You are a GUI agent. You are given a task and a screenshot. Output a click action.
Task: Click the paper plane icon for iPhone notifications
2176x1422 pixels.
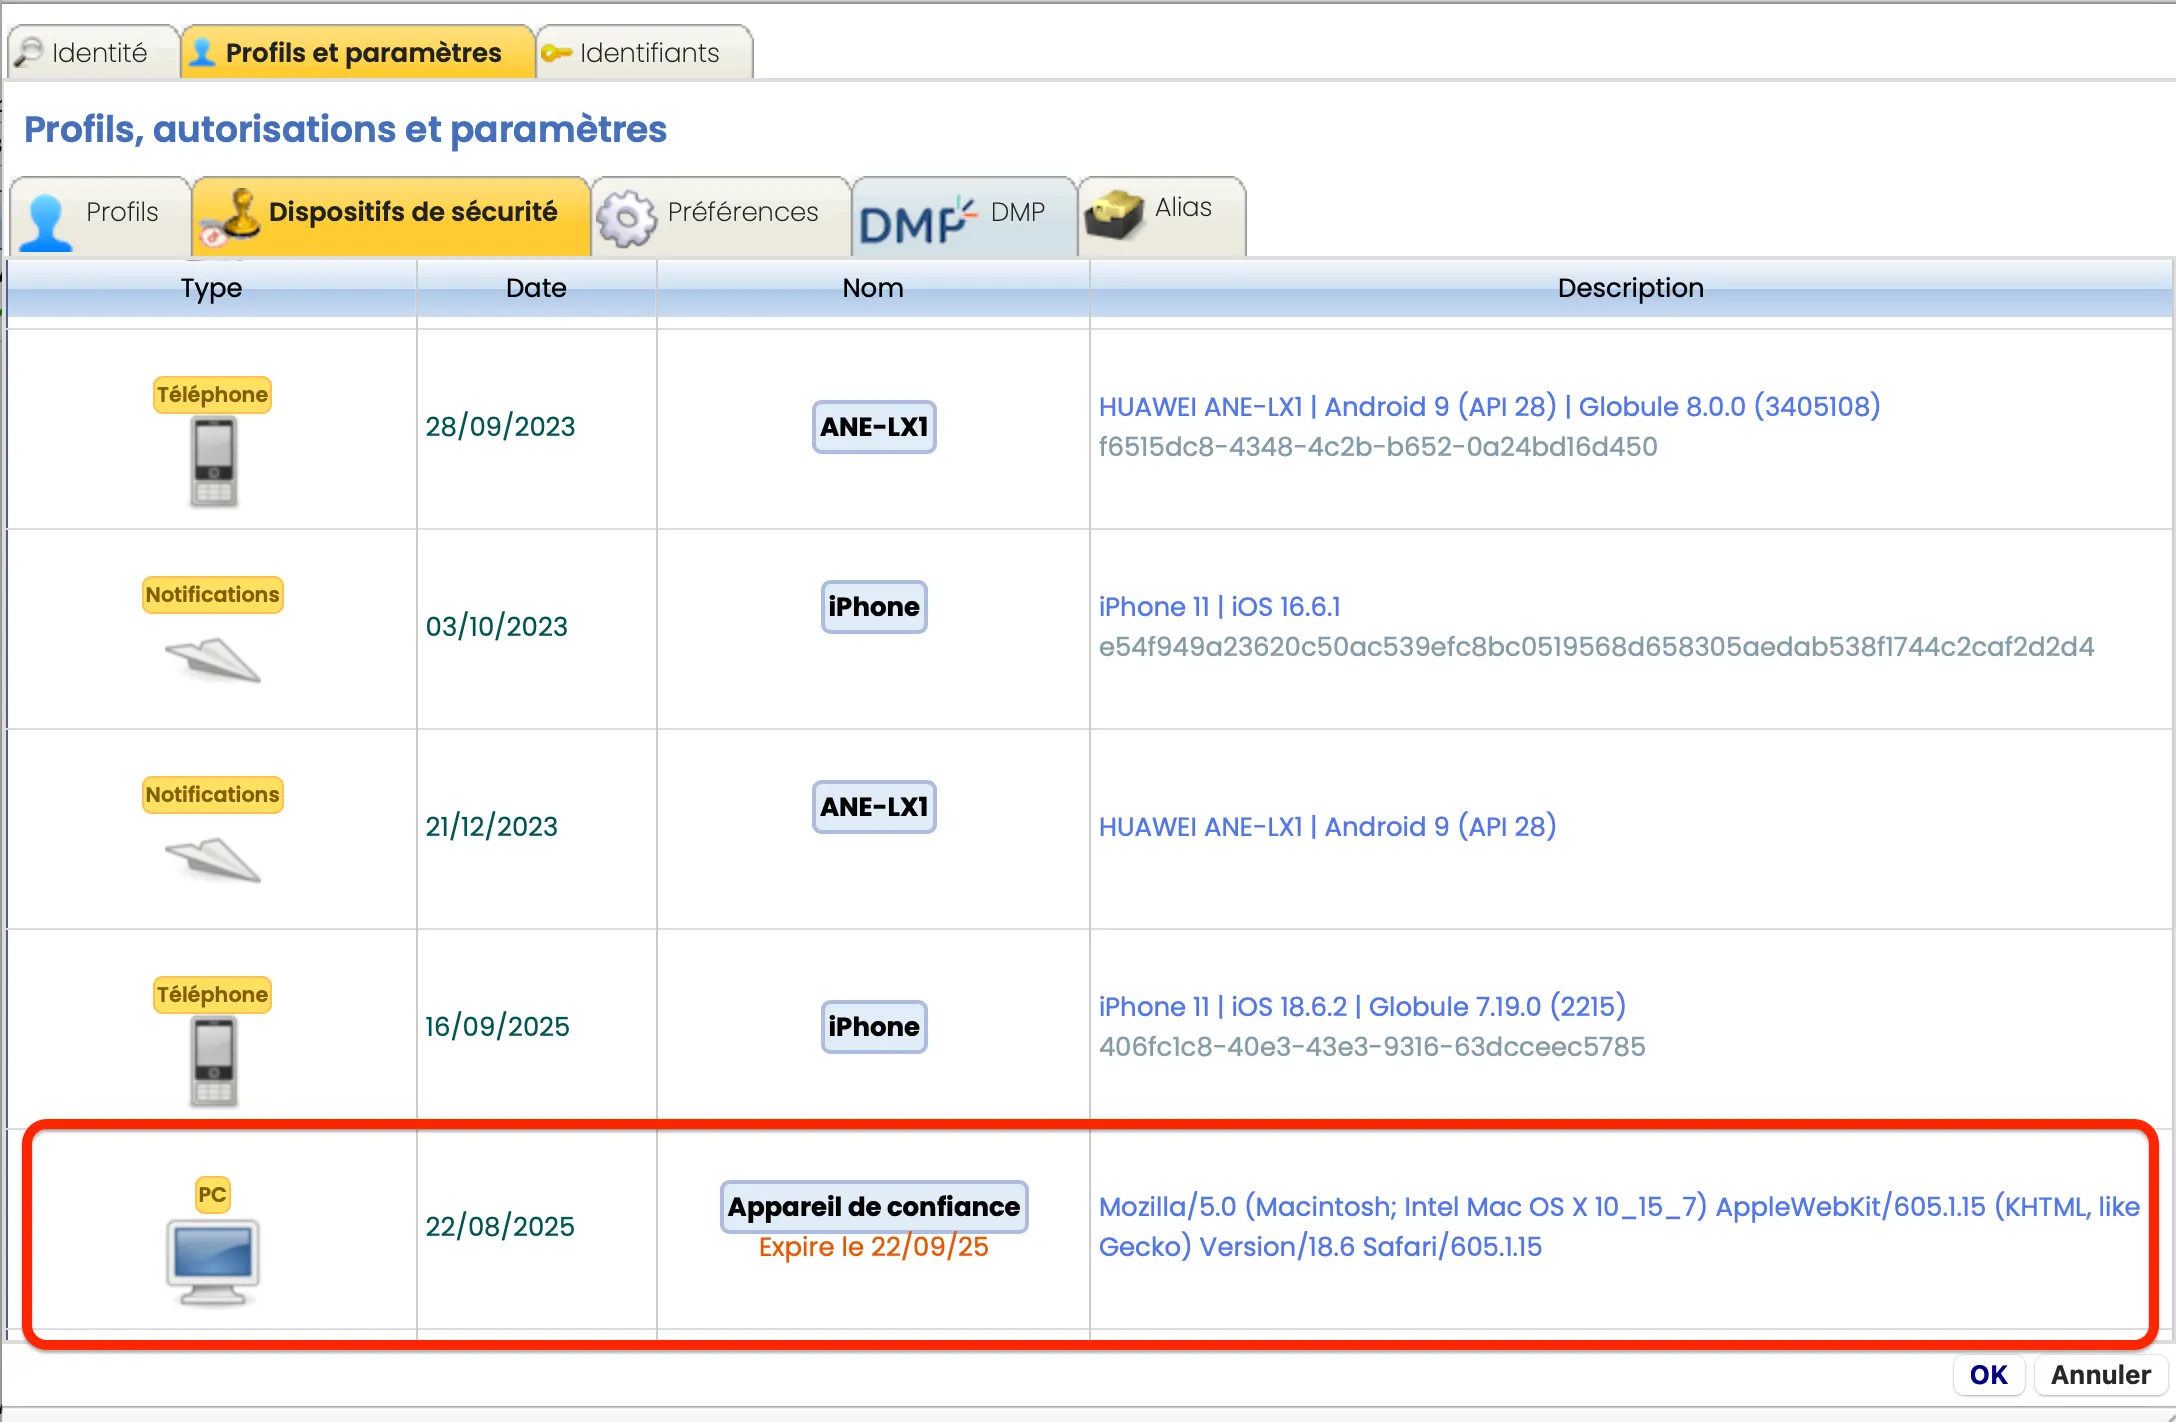pyautogui.click(x=212, y=660)
